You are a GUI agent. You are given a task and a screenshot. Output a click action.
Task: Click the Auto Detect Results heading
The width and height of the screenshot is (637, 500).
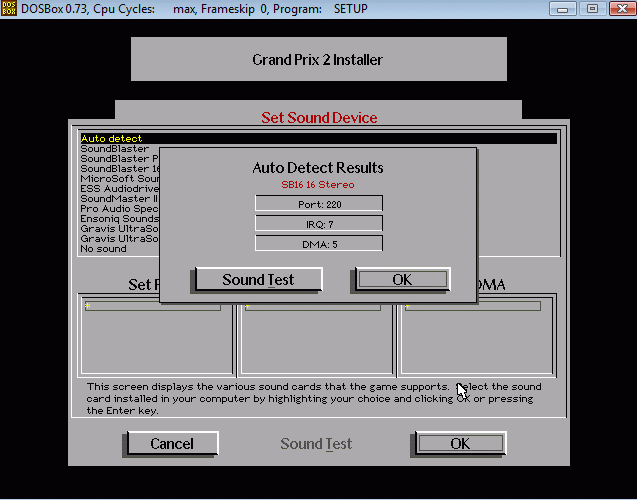point(318,168)
